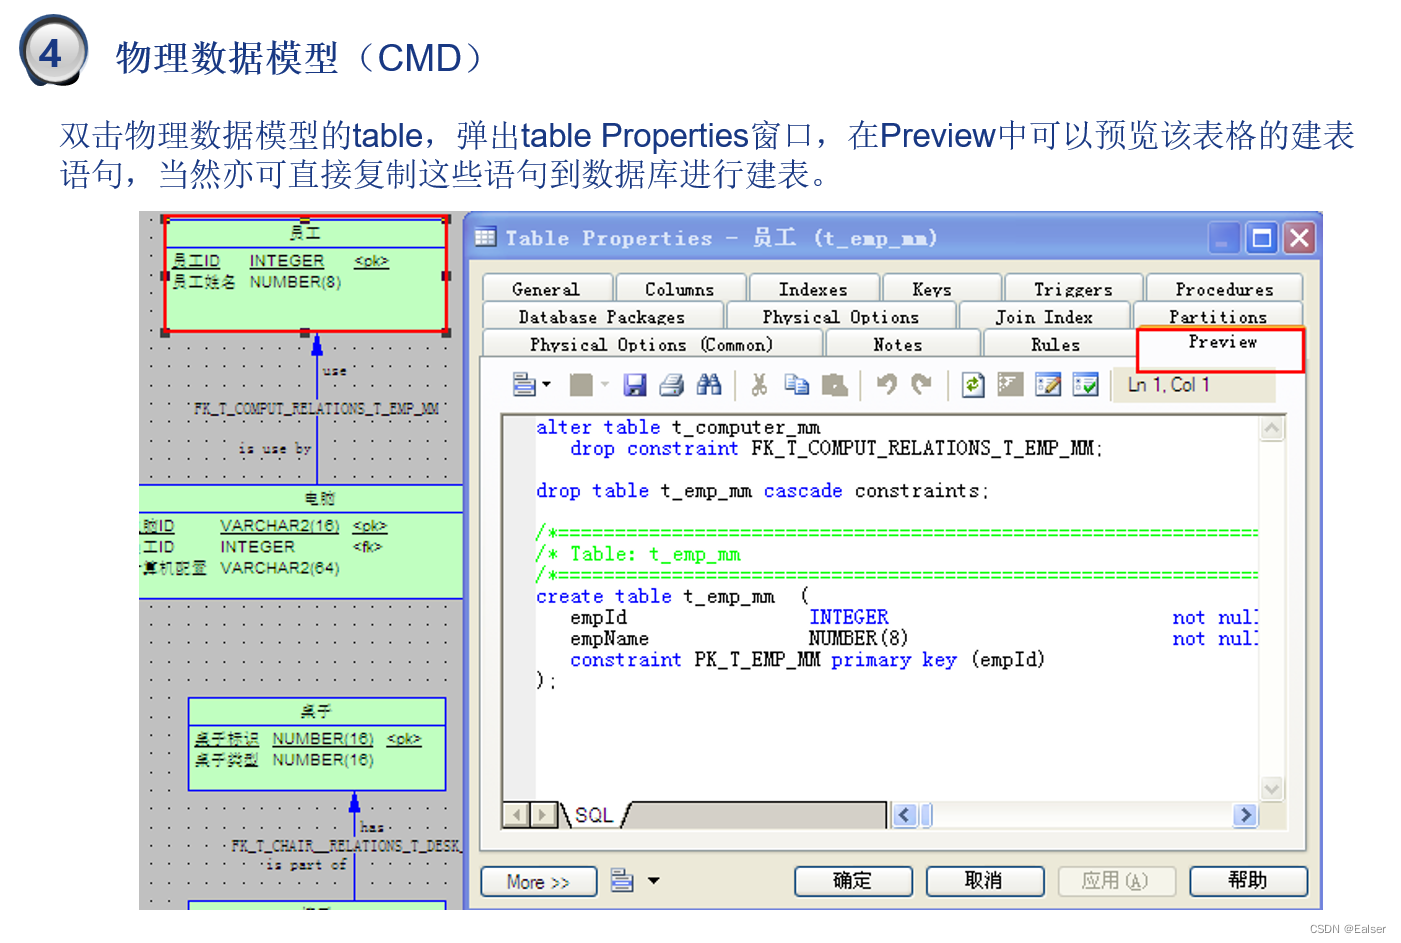Open the Physical Options tab
The height and width of the screenshot is (943, 1401).
coord(840,317)
